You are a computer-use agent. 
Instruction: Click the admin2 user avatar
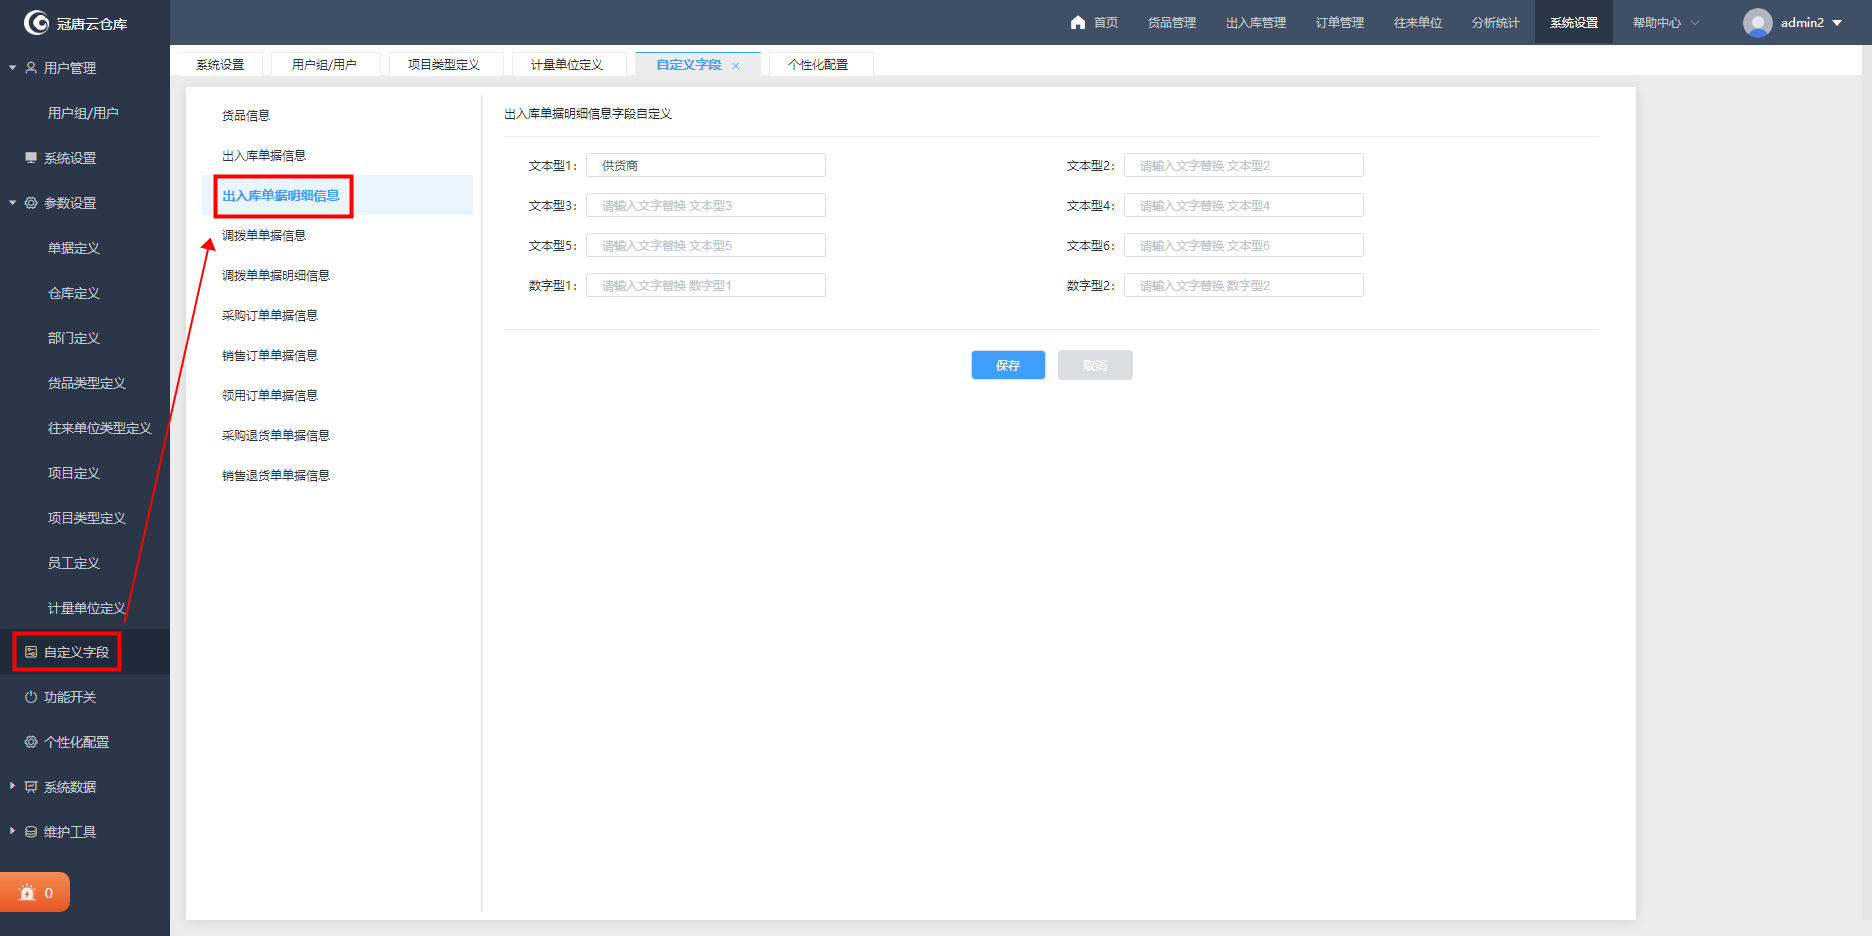[x=1757, y=22]
